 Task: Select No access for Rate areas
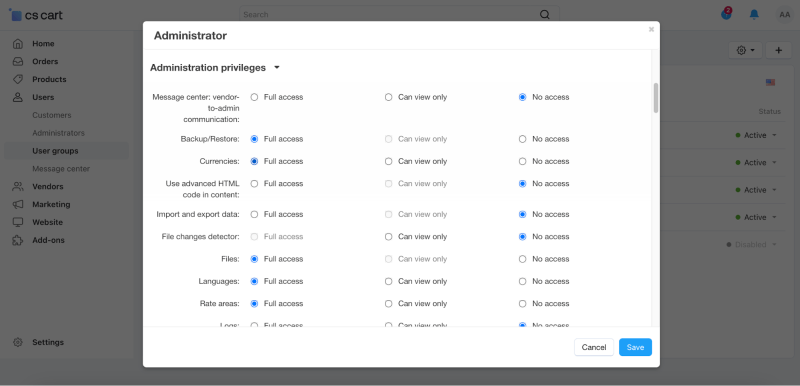tap(522, 303)
